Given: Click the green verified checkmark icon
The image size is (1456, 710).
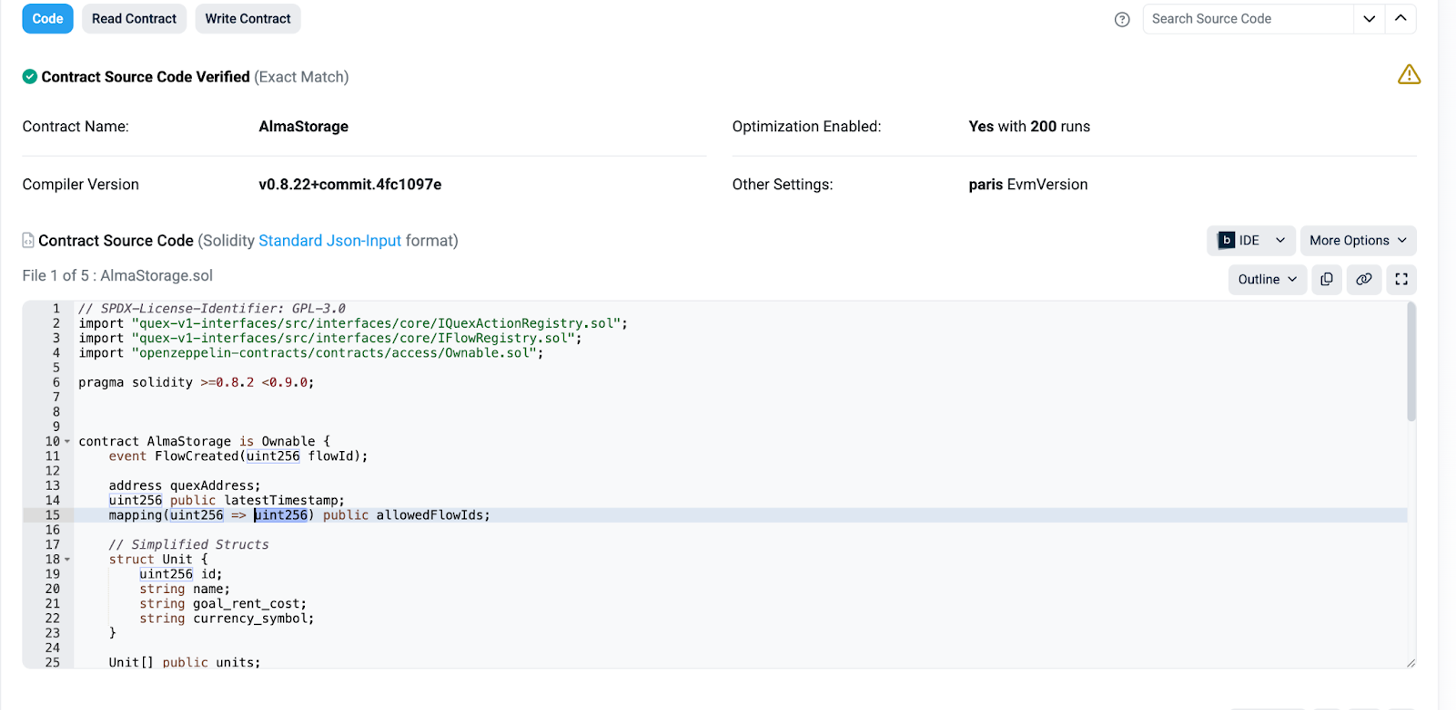Looking at the screenshot, I should tap(30, 77).
